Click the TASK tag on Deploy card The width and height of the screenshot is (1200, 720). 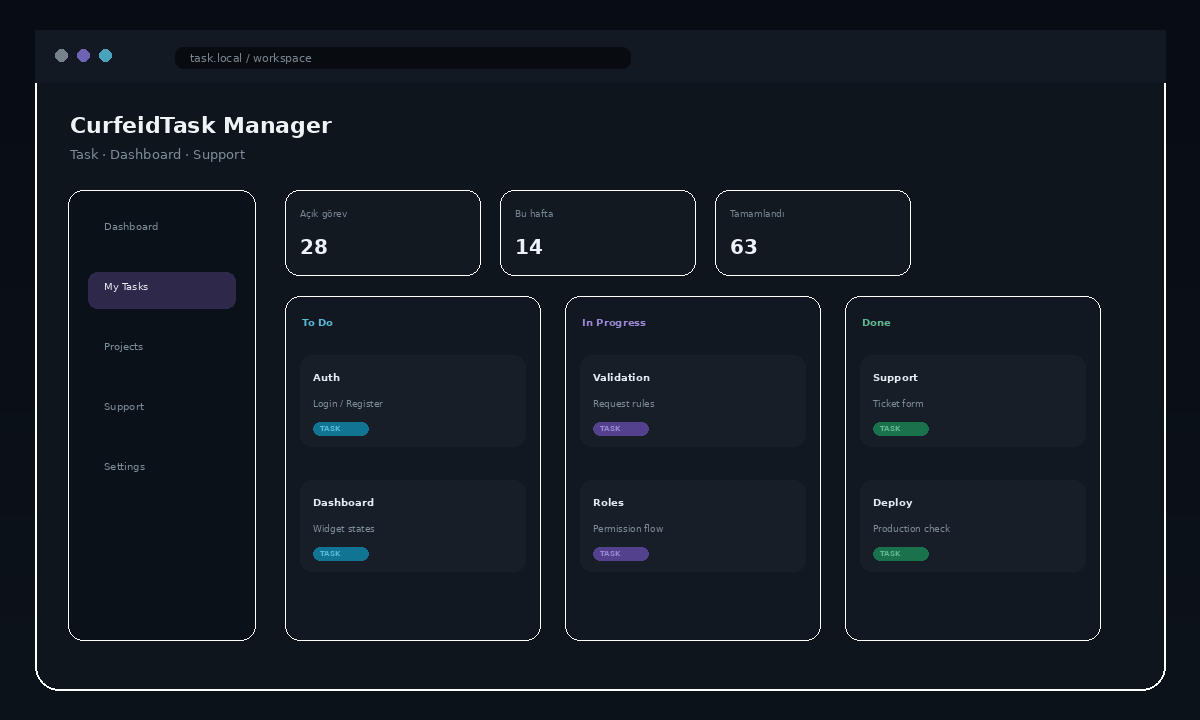coord(901,554)
